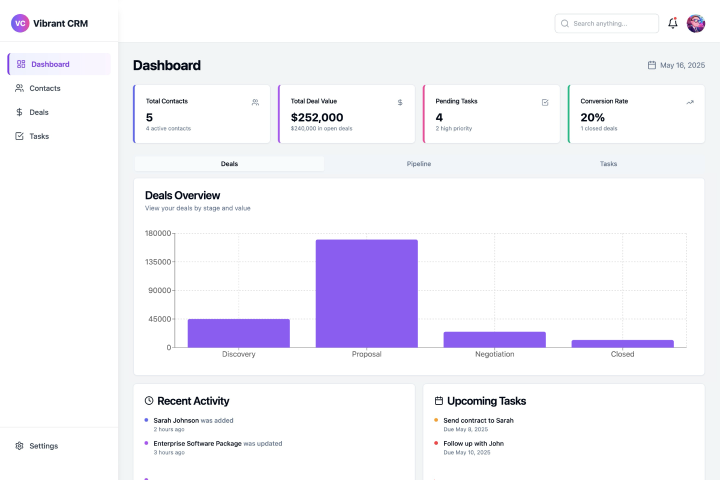Click the trend arrow icon on Conversion Rate card
Image resolution: width=720 pixels, height=480 pixels.
coord(690,102)
